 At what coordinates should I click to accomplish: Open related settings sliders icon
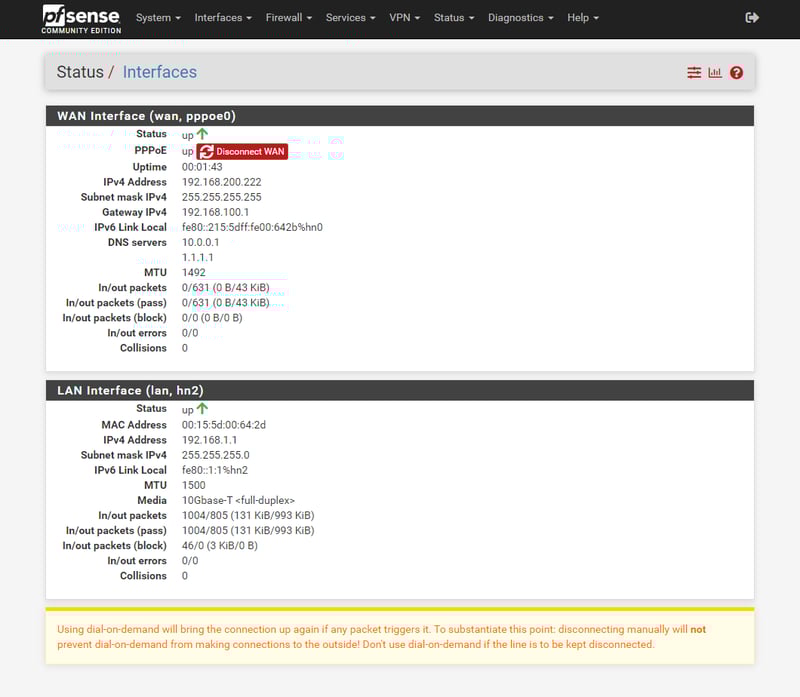[694, 73]
